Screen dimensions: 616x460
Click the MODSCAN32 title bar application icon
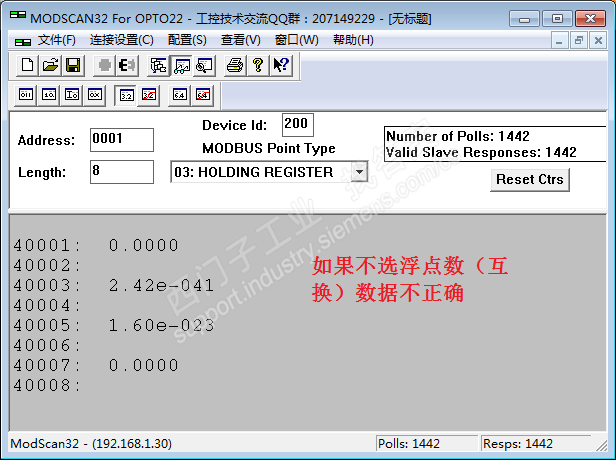pyautogui.click(x=18, y=15)
